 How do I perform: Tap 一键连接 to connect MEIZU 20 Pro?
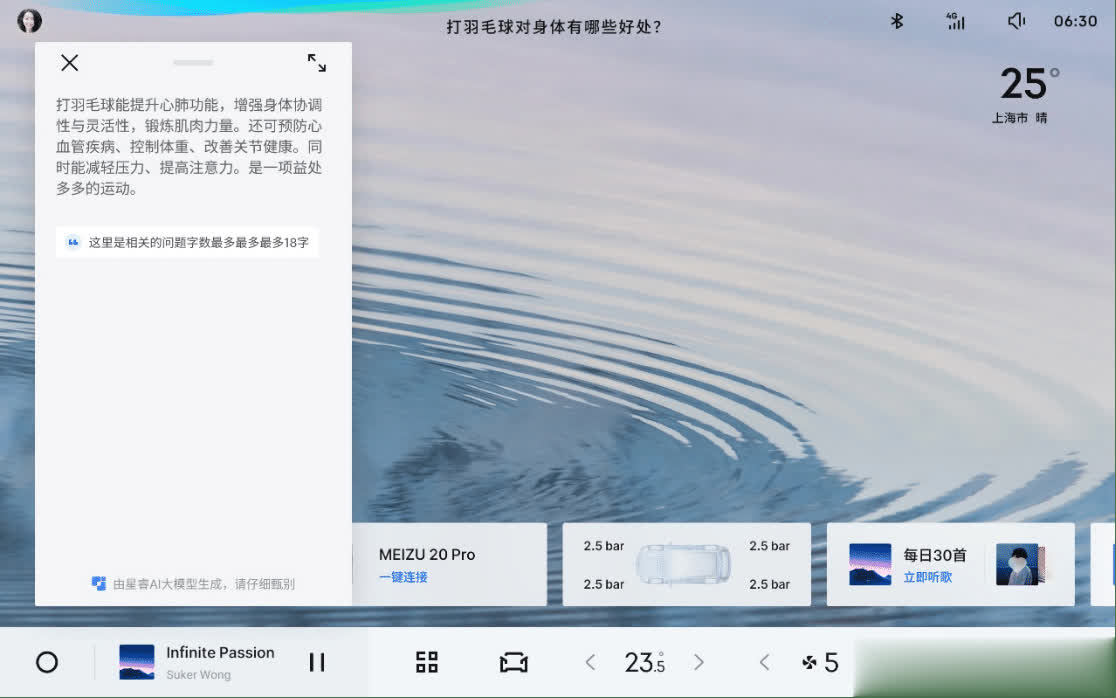pyautogui.click(x=403, y=577)
